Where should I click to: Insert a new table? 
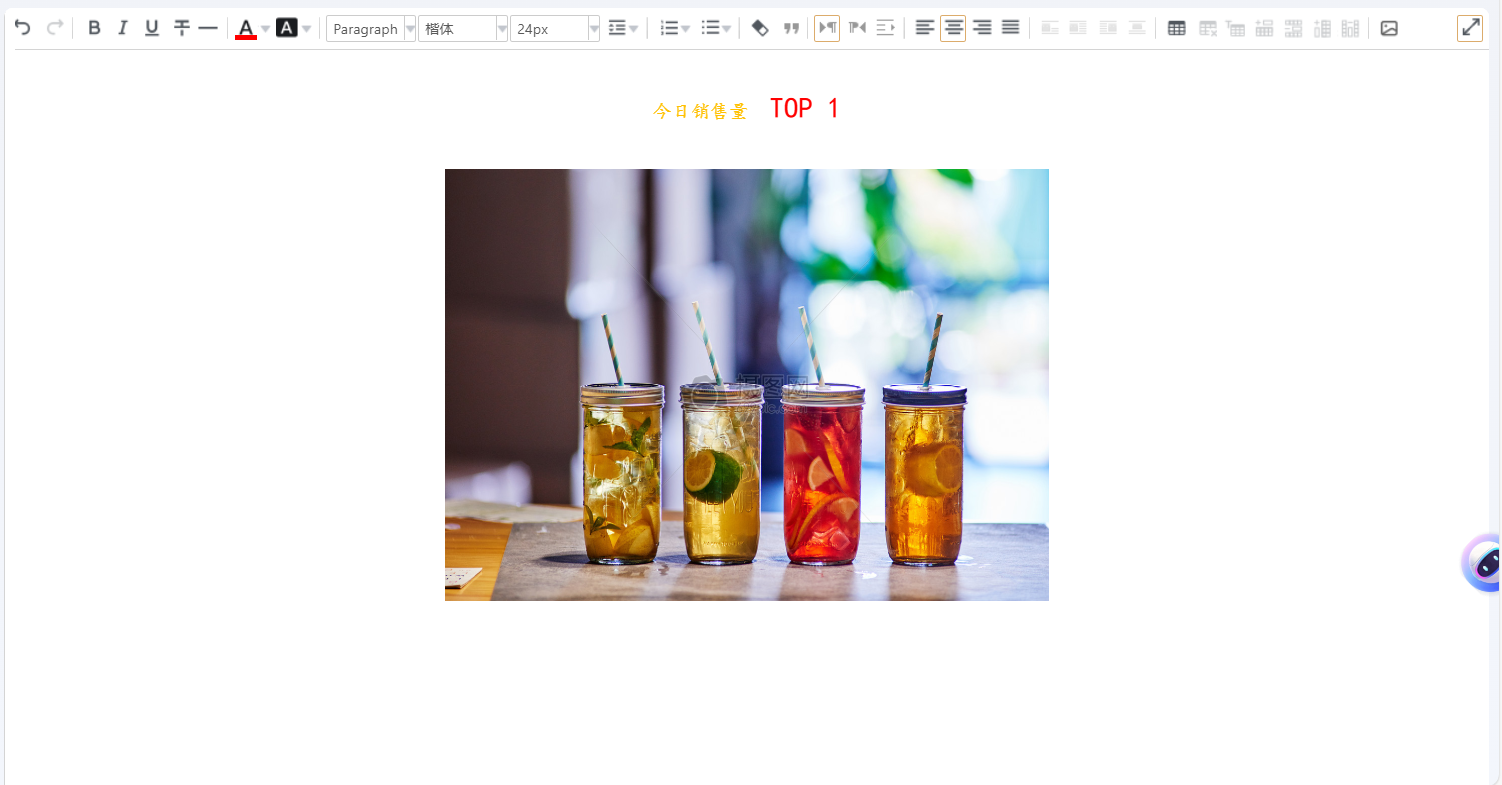pos(1177,28)
